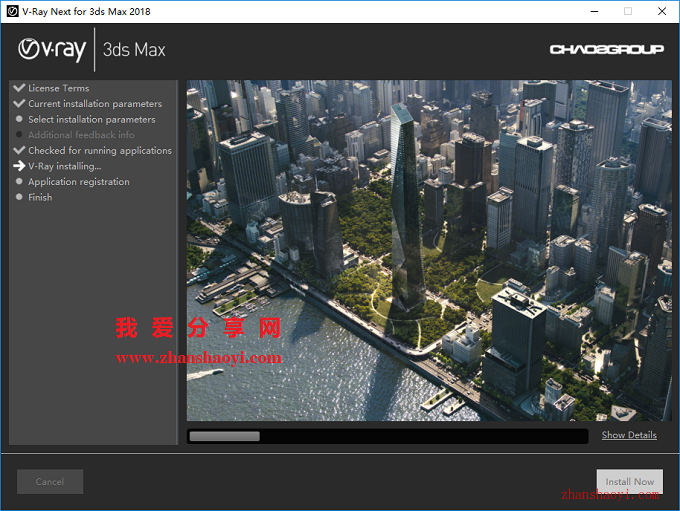Select the Application registration step
The image size is (680, 511).
pos(78,182)
